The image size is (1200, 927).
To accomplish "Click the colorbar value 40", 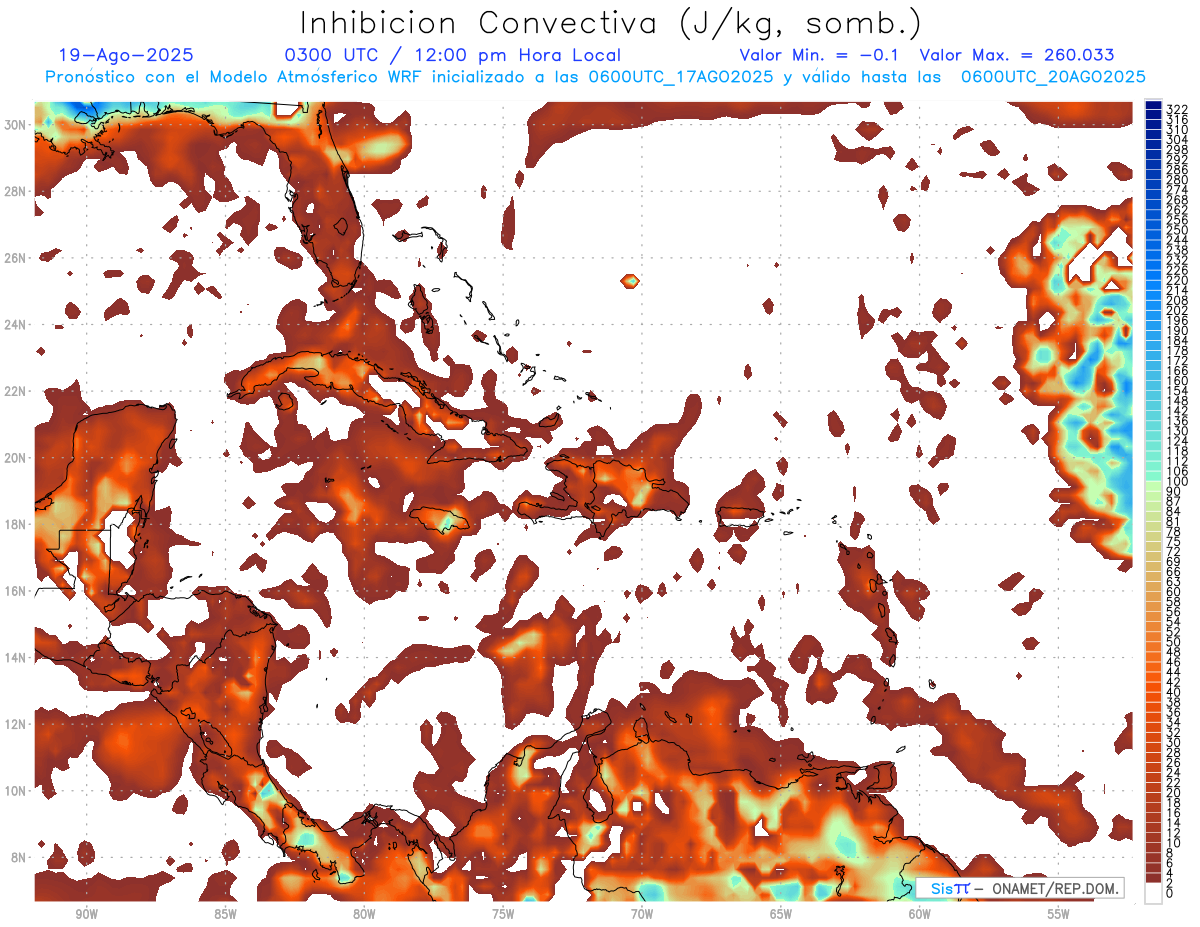I will (1173, 692).
